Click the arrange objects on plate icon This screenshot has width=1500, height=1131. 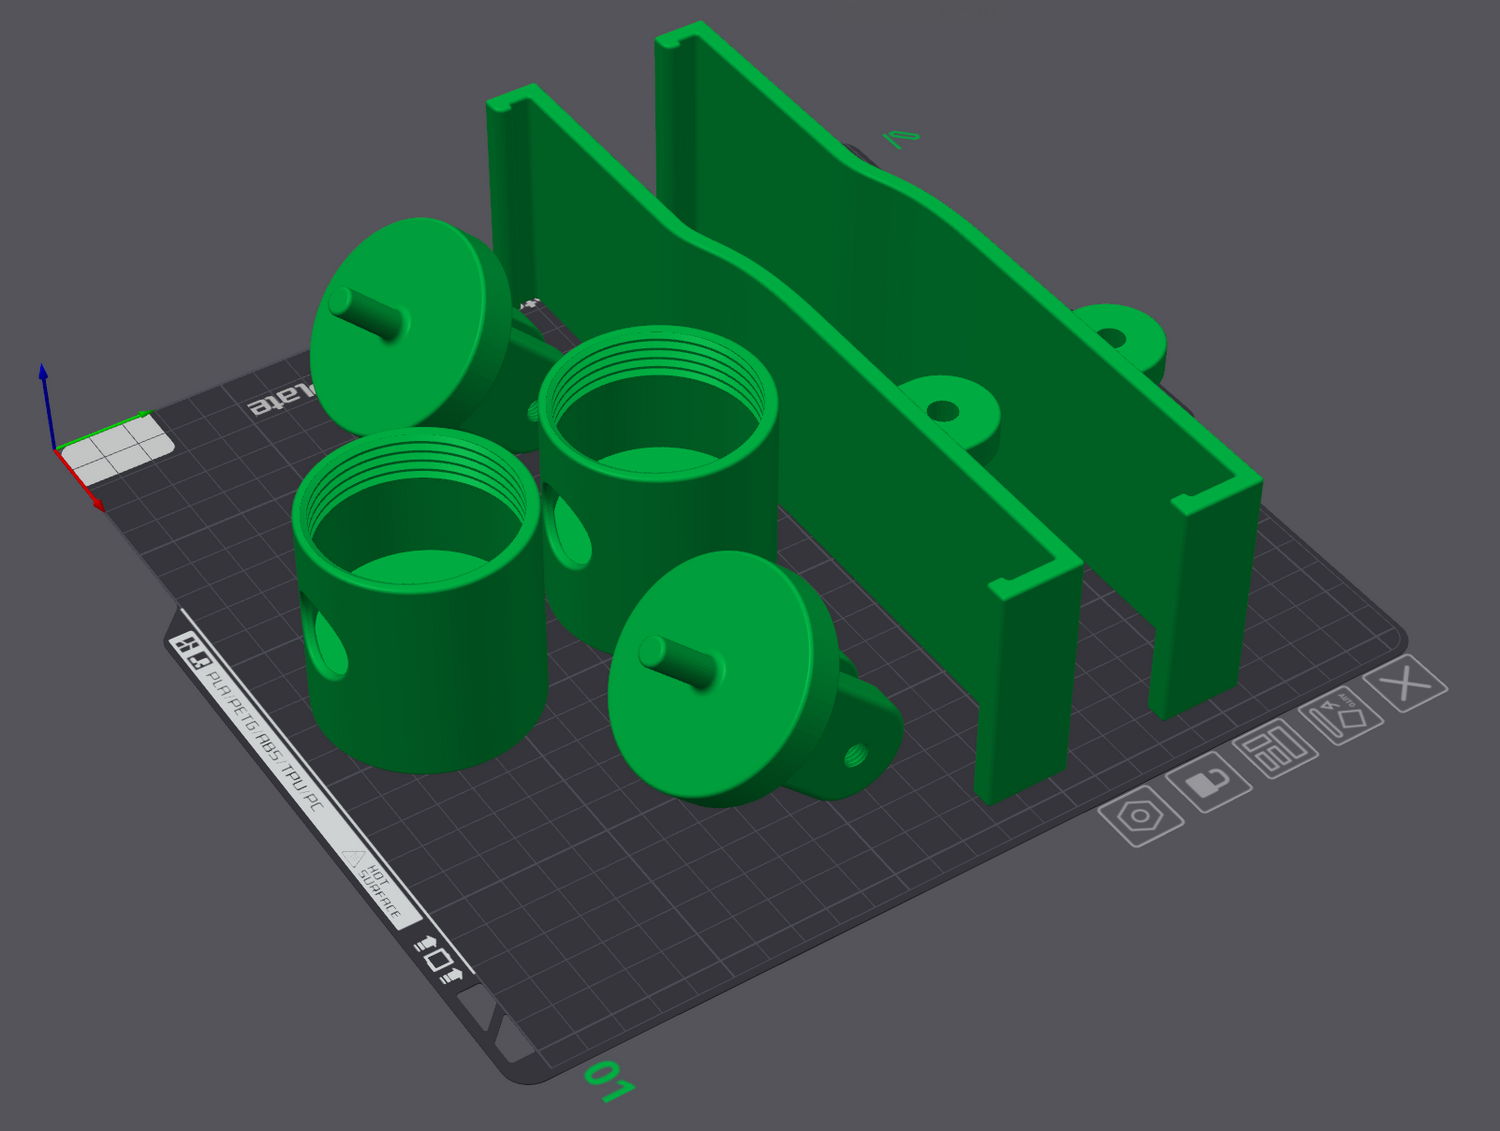tap(1275, 747)
